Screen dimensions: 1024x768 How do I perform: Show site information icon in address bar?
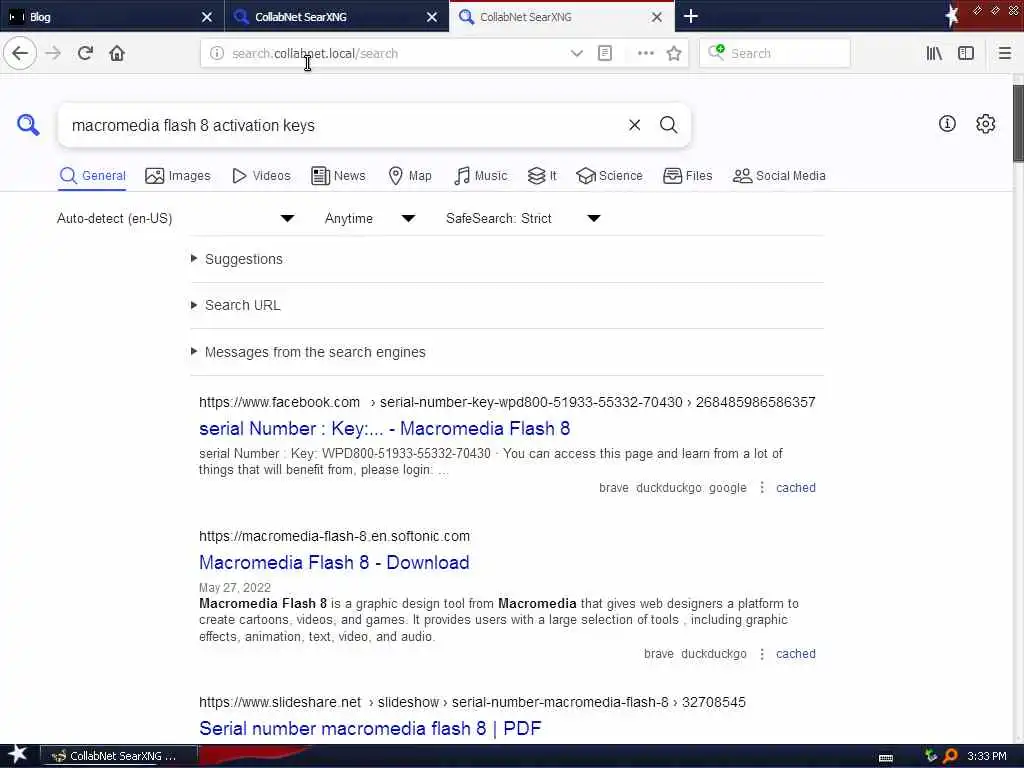tap(217, 54)
